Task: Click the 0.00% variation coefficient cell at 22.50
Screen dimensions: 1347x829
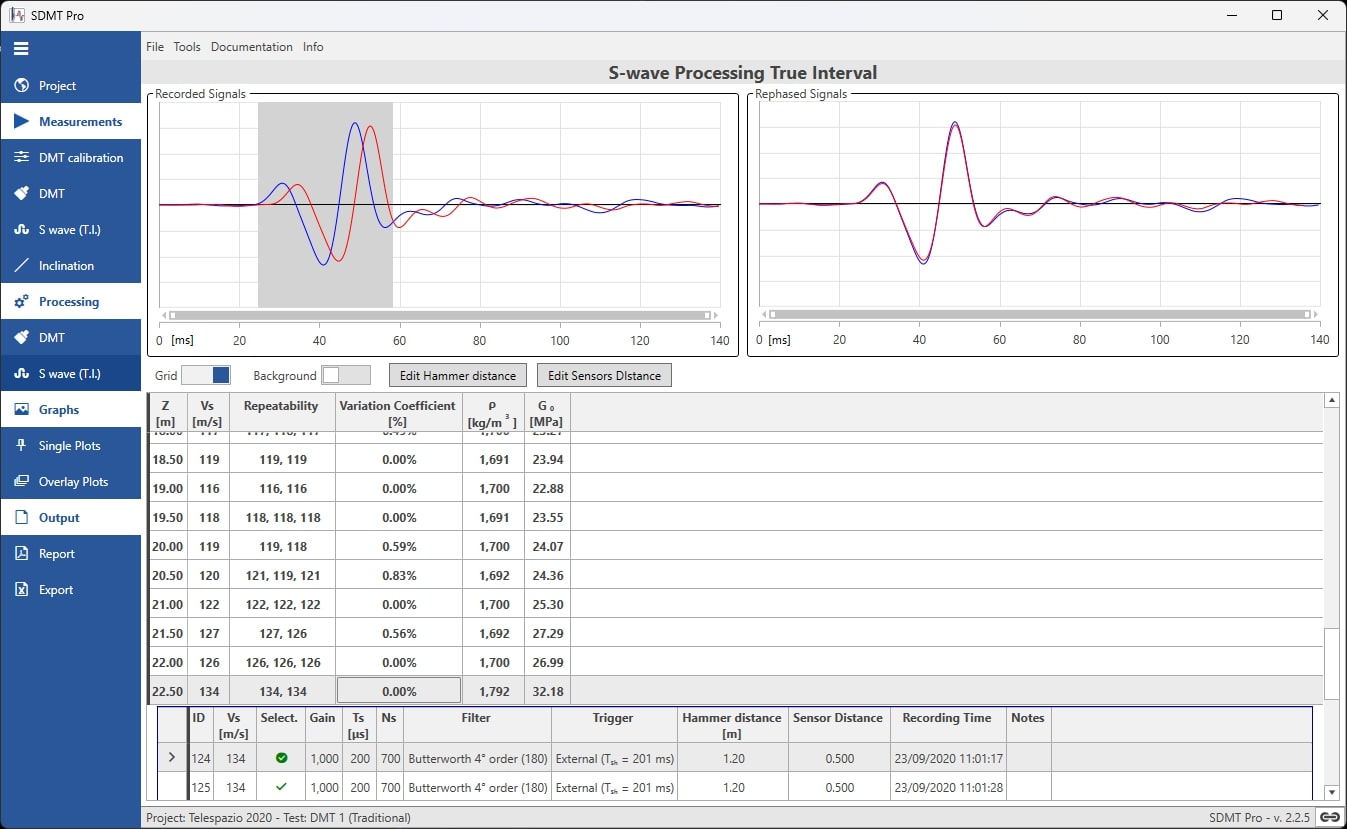Action: (x=398, y=691)
